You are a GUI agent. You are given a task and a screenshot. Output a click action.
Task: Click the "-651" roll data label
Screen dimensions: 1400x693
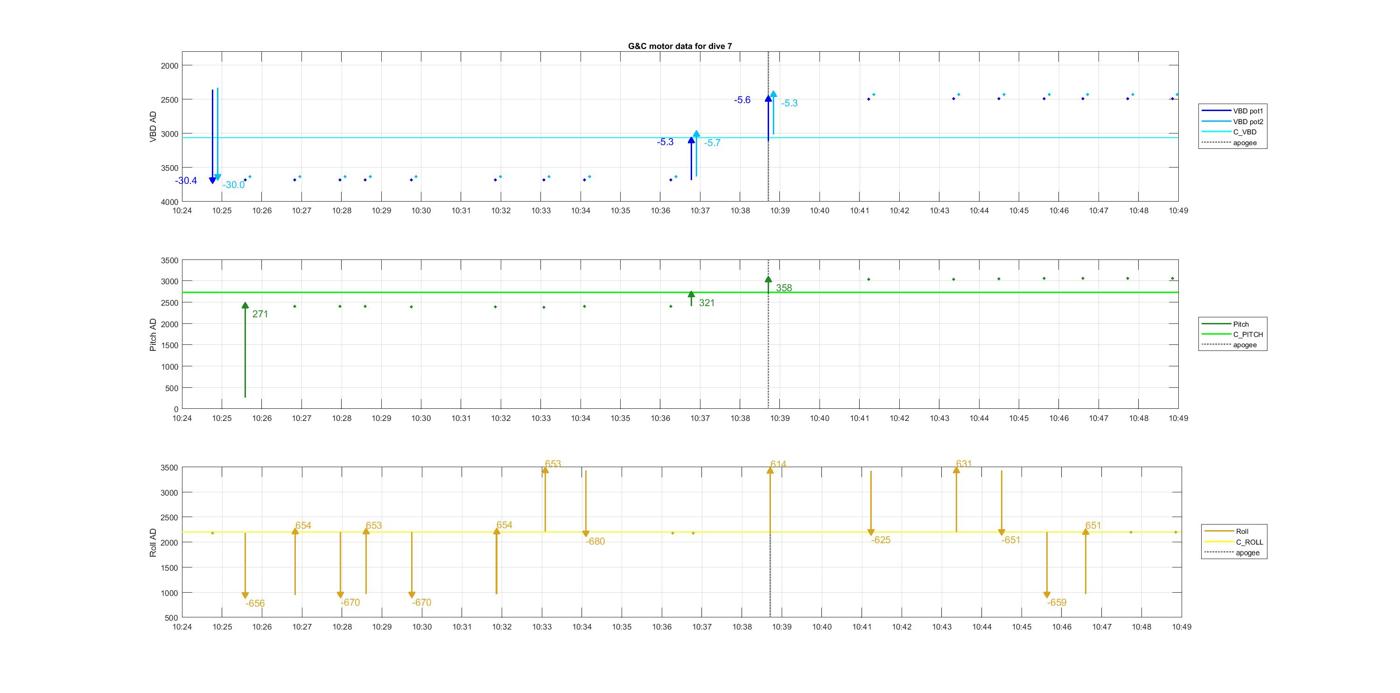pyautogui.click(x=1011, y=540)
